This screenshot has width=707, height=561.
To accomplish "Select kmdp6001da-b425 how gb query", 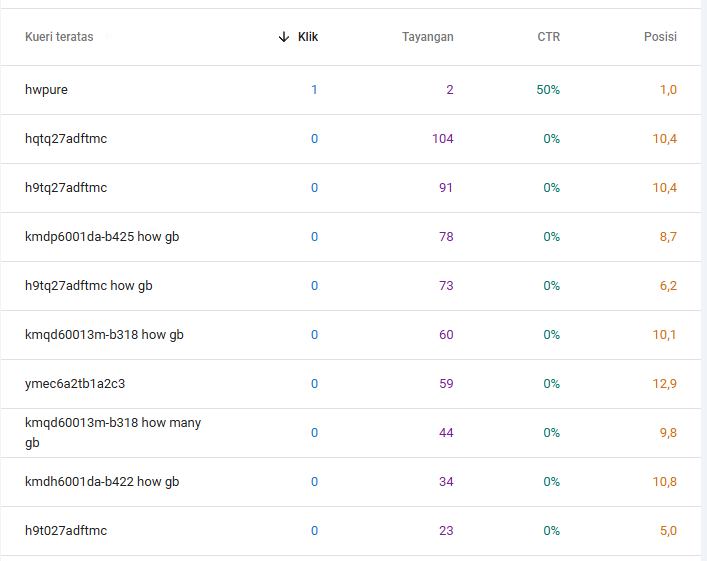I will click(102, 237).
